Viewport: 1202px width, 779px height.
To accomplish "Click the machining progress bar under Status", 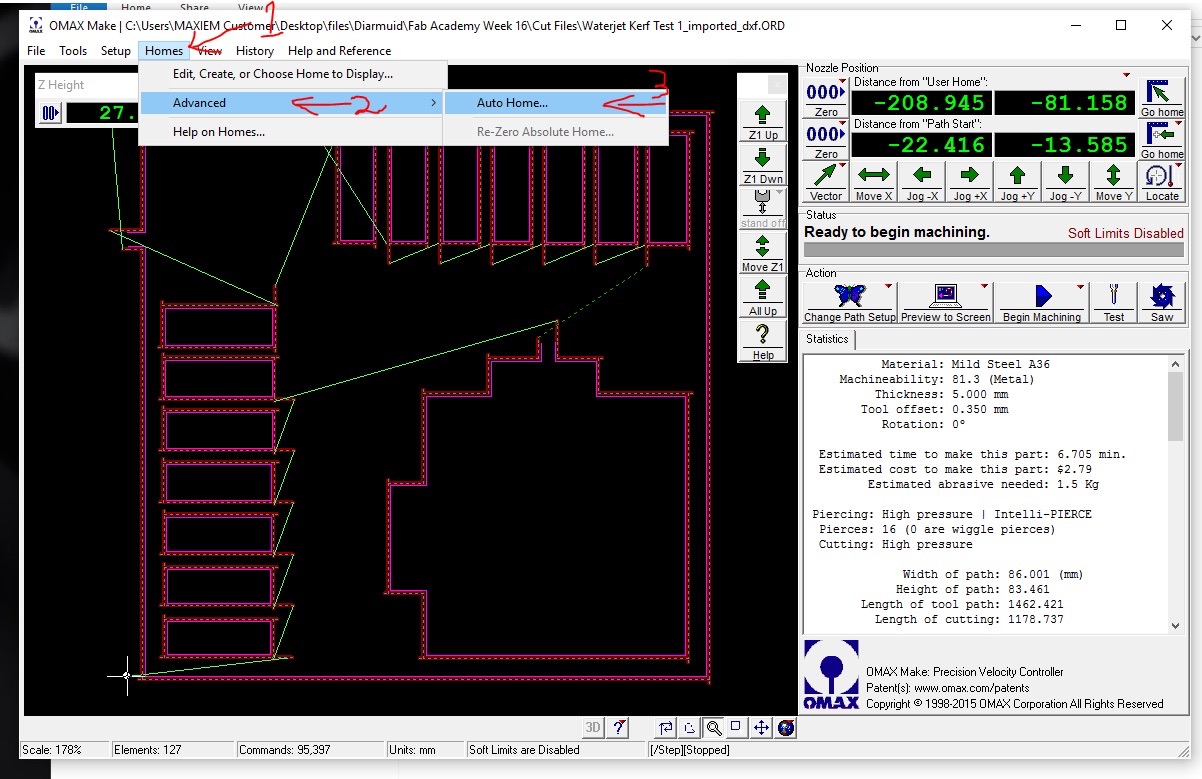I will pyautogui.click(x=993, y=250).
